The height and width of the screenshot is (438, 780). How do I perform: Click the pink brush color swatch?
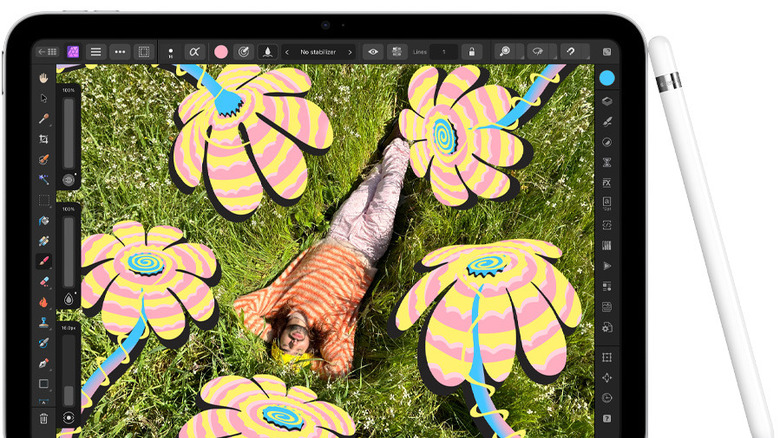click(x=220, y=51)
